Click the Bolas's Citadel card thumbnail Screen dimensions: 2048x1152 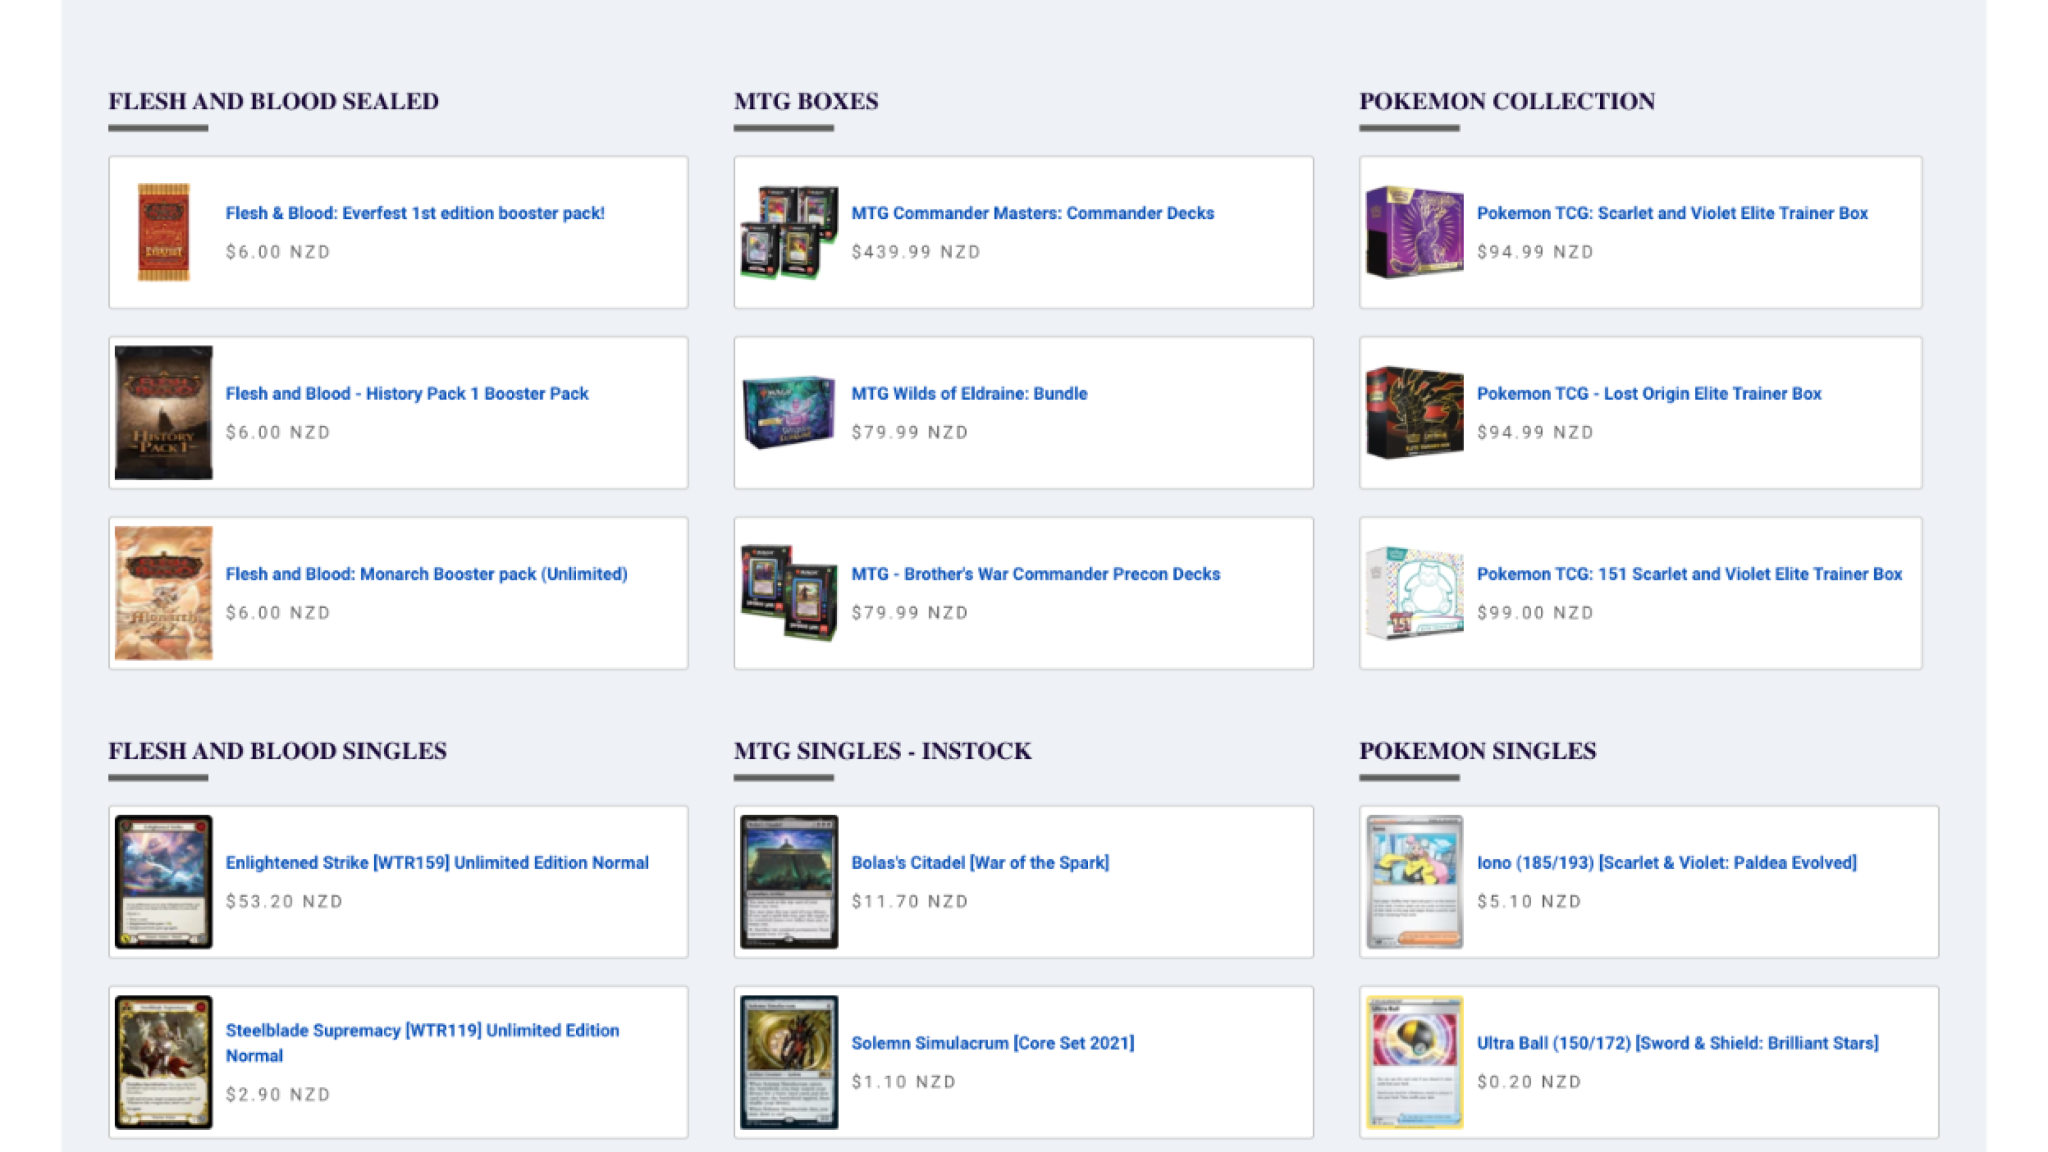tap(789, 882)
